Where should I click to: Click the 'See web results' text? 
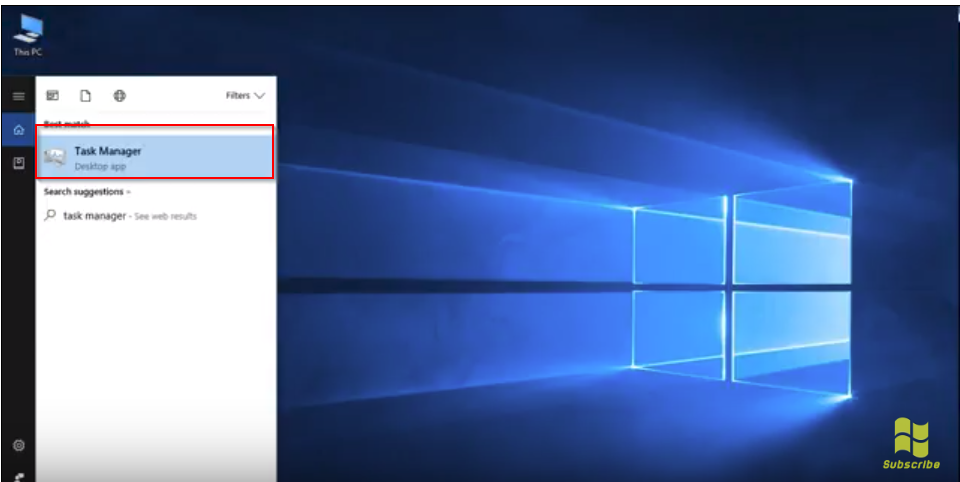point(166,216)
